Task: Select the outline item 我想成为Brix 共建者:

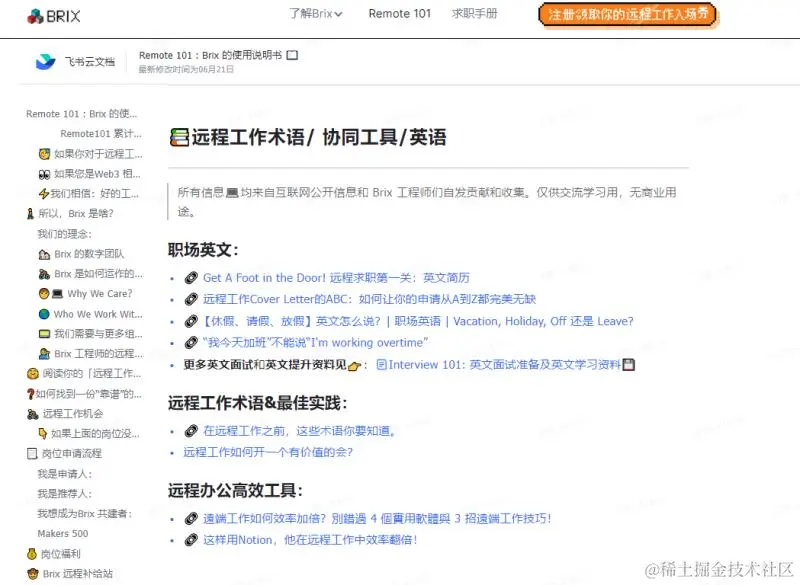Action: click(x=85, y=514)
